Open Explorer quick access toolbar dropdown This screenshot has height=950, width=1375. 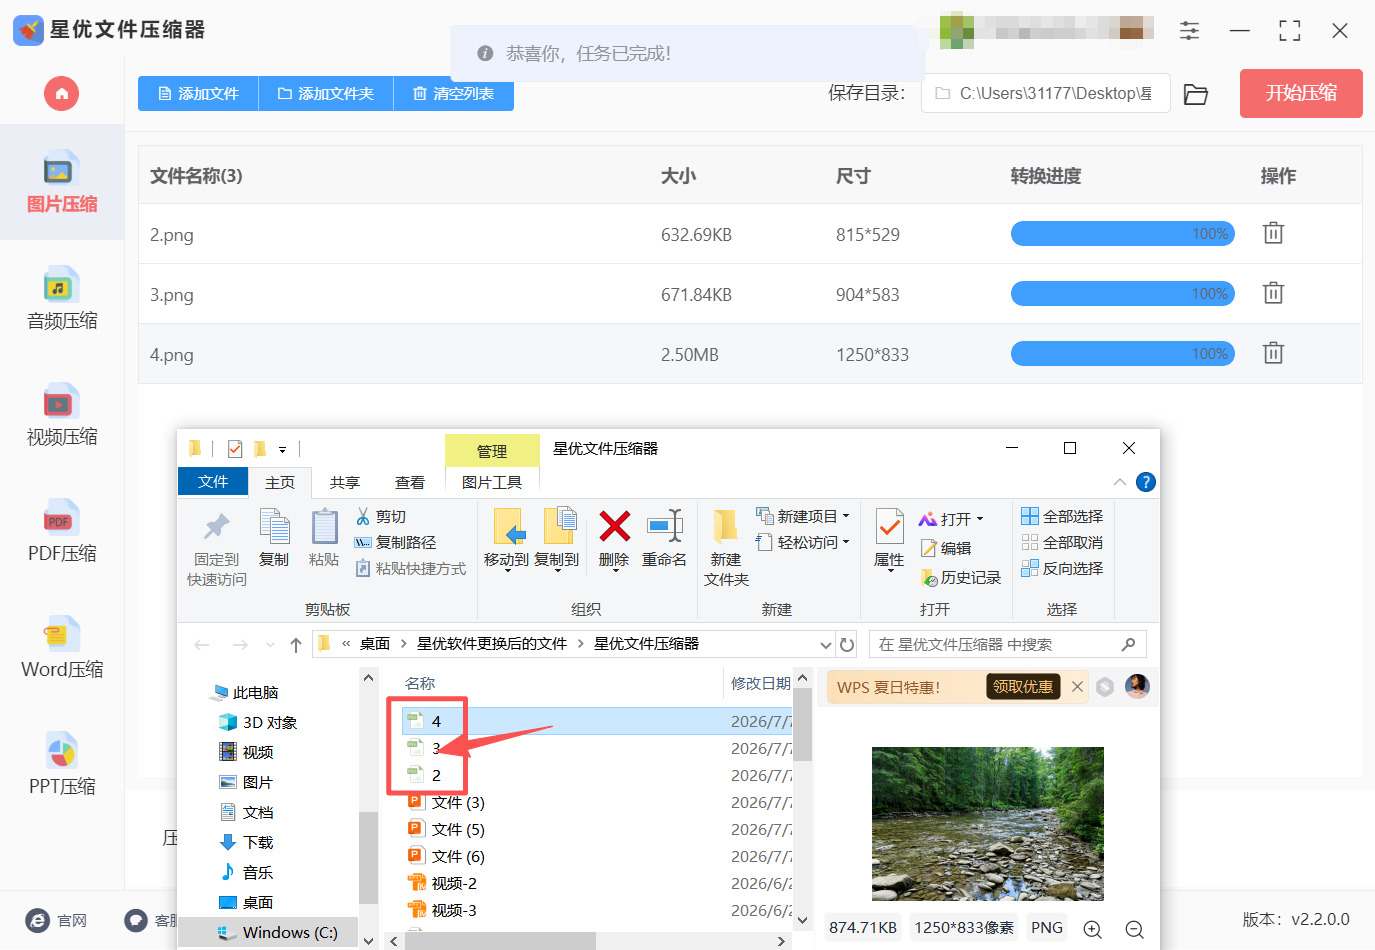click(282, 450)
